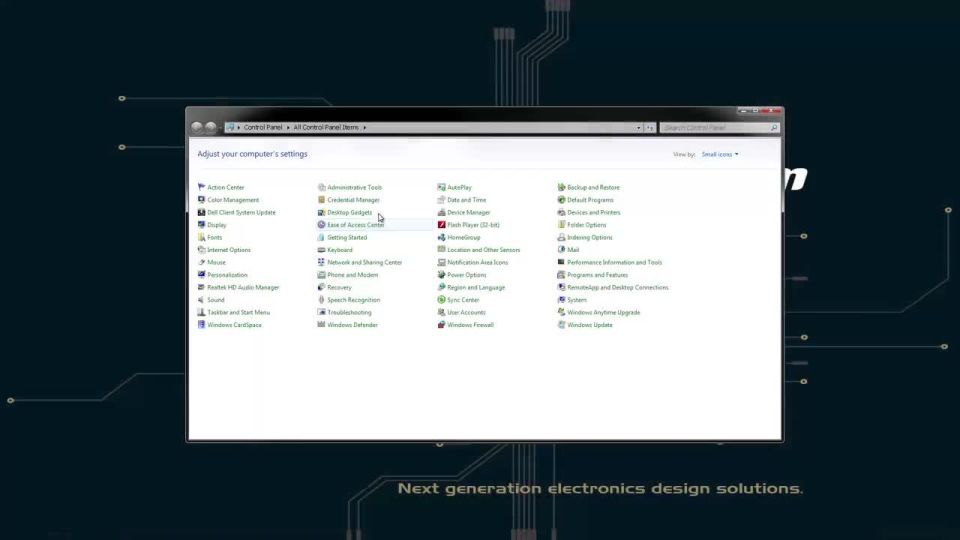
Task: Open the Getting Started link
Action: click(347, 238)
